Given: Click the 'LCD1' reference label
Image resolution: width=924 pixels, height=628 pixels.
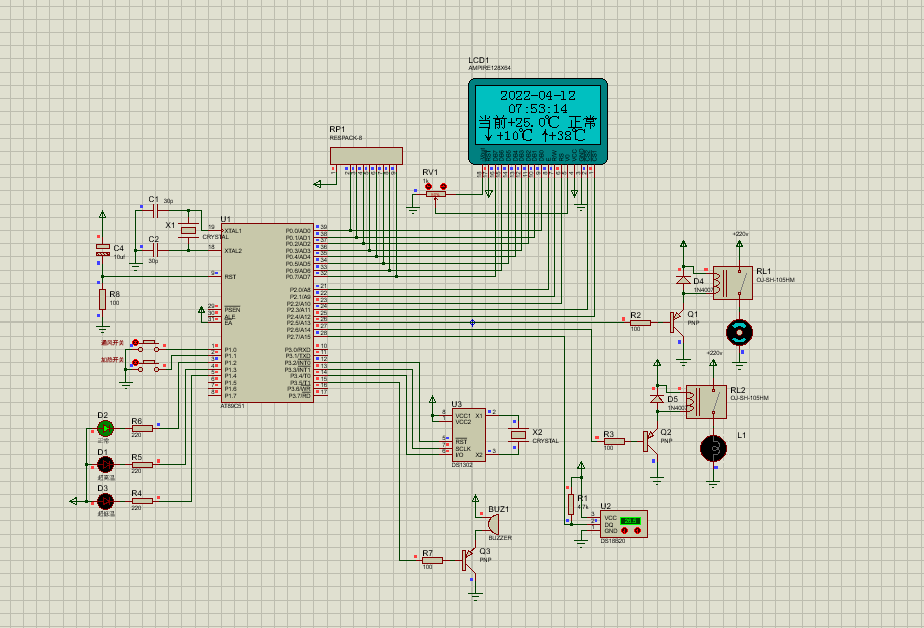Looking at the screenshot, I should pos(478,60).
